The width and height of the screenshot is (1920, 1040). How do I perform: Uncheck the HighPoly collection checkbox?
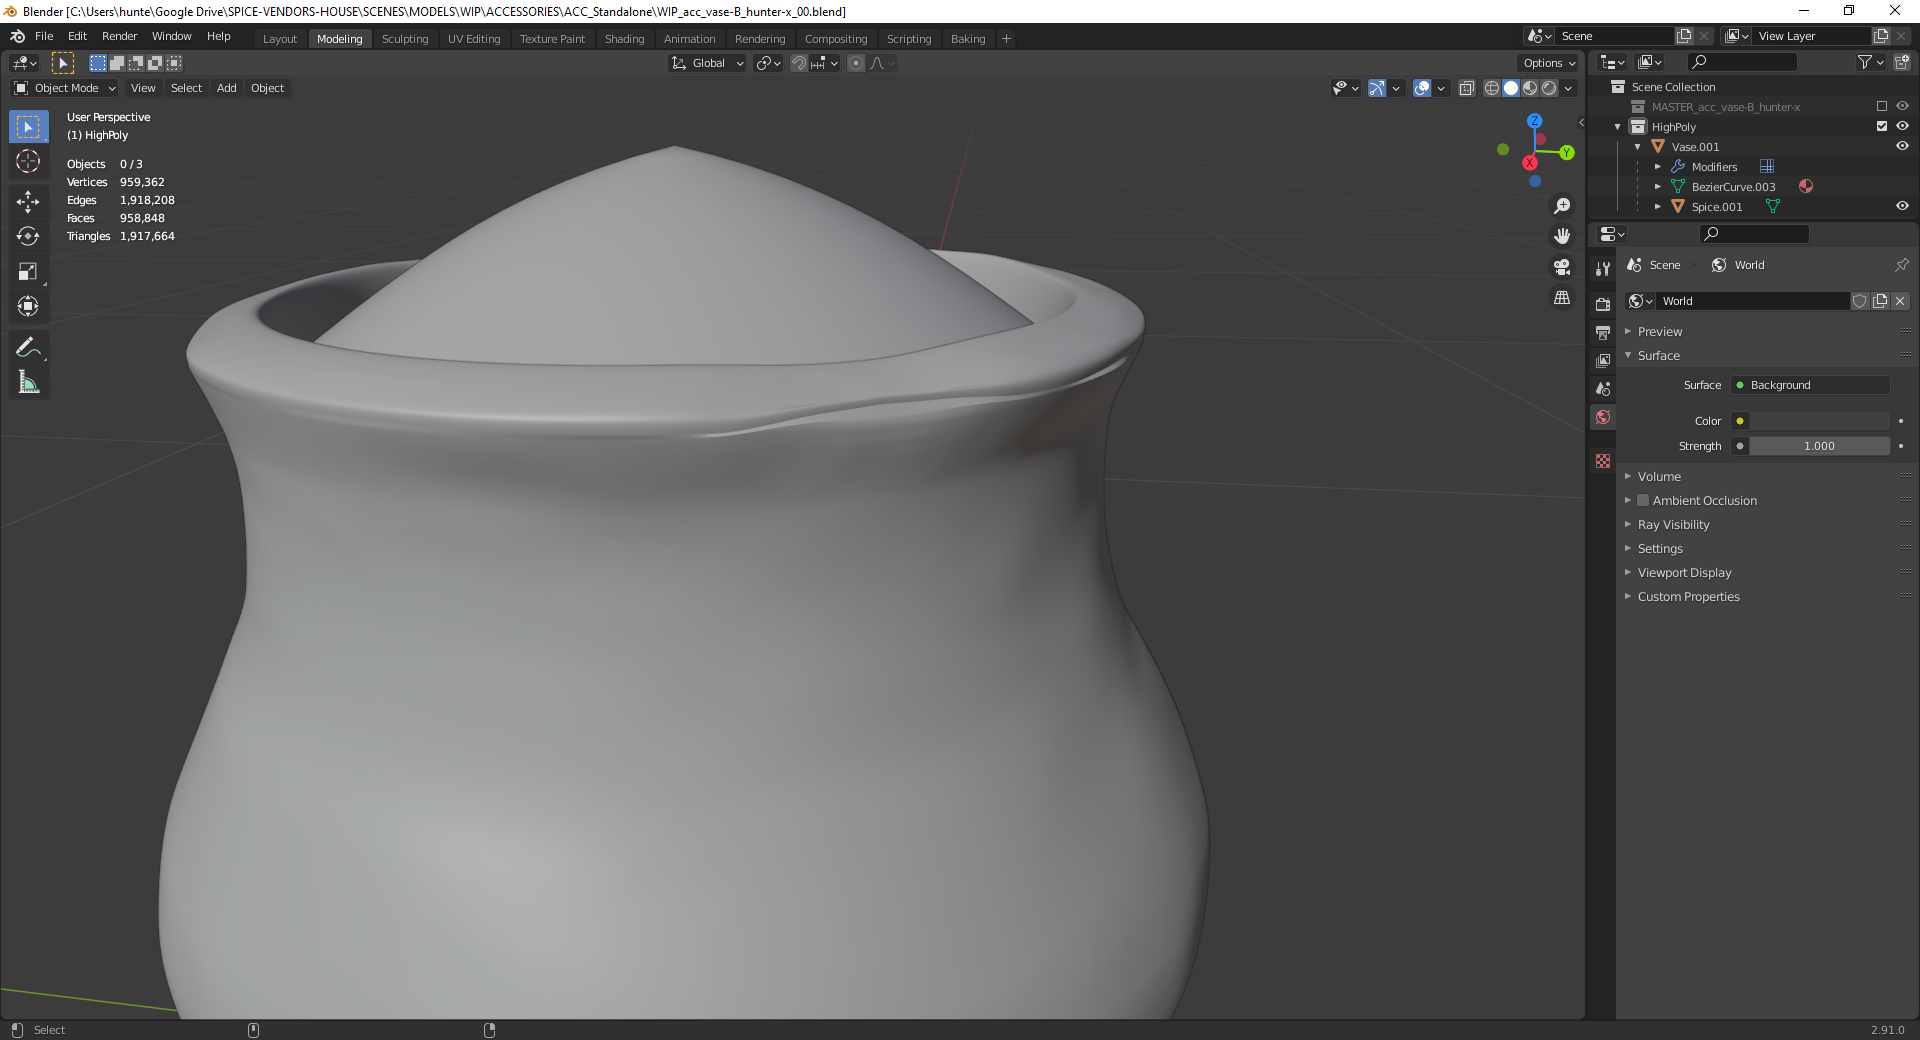1882,127
